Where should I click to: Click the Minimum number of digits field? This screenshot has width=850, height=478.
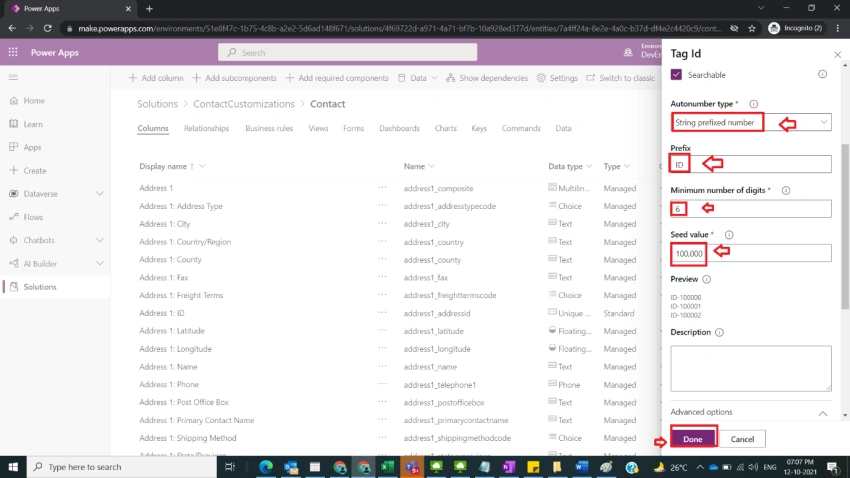[751, 209]
